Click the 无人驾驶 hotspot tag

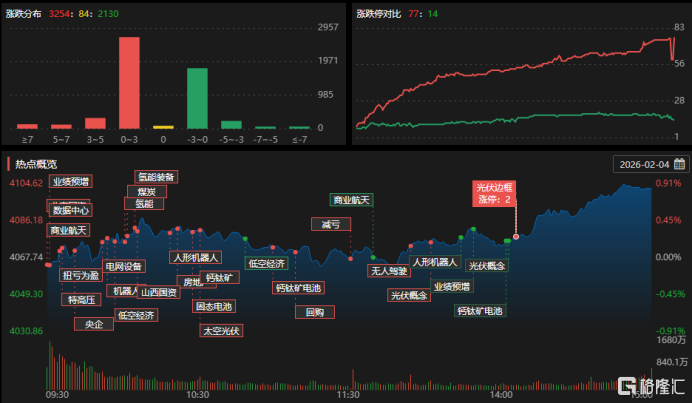click(x=389, y=271)
